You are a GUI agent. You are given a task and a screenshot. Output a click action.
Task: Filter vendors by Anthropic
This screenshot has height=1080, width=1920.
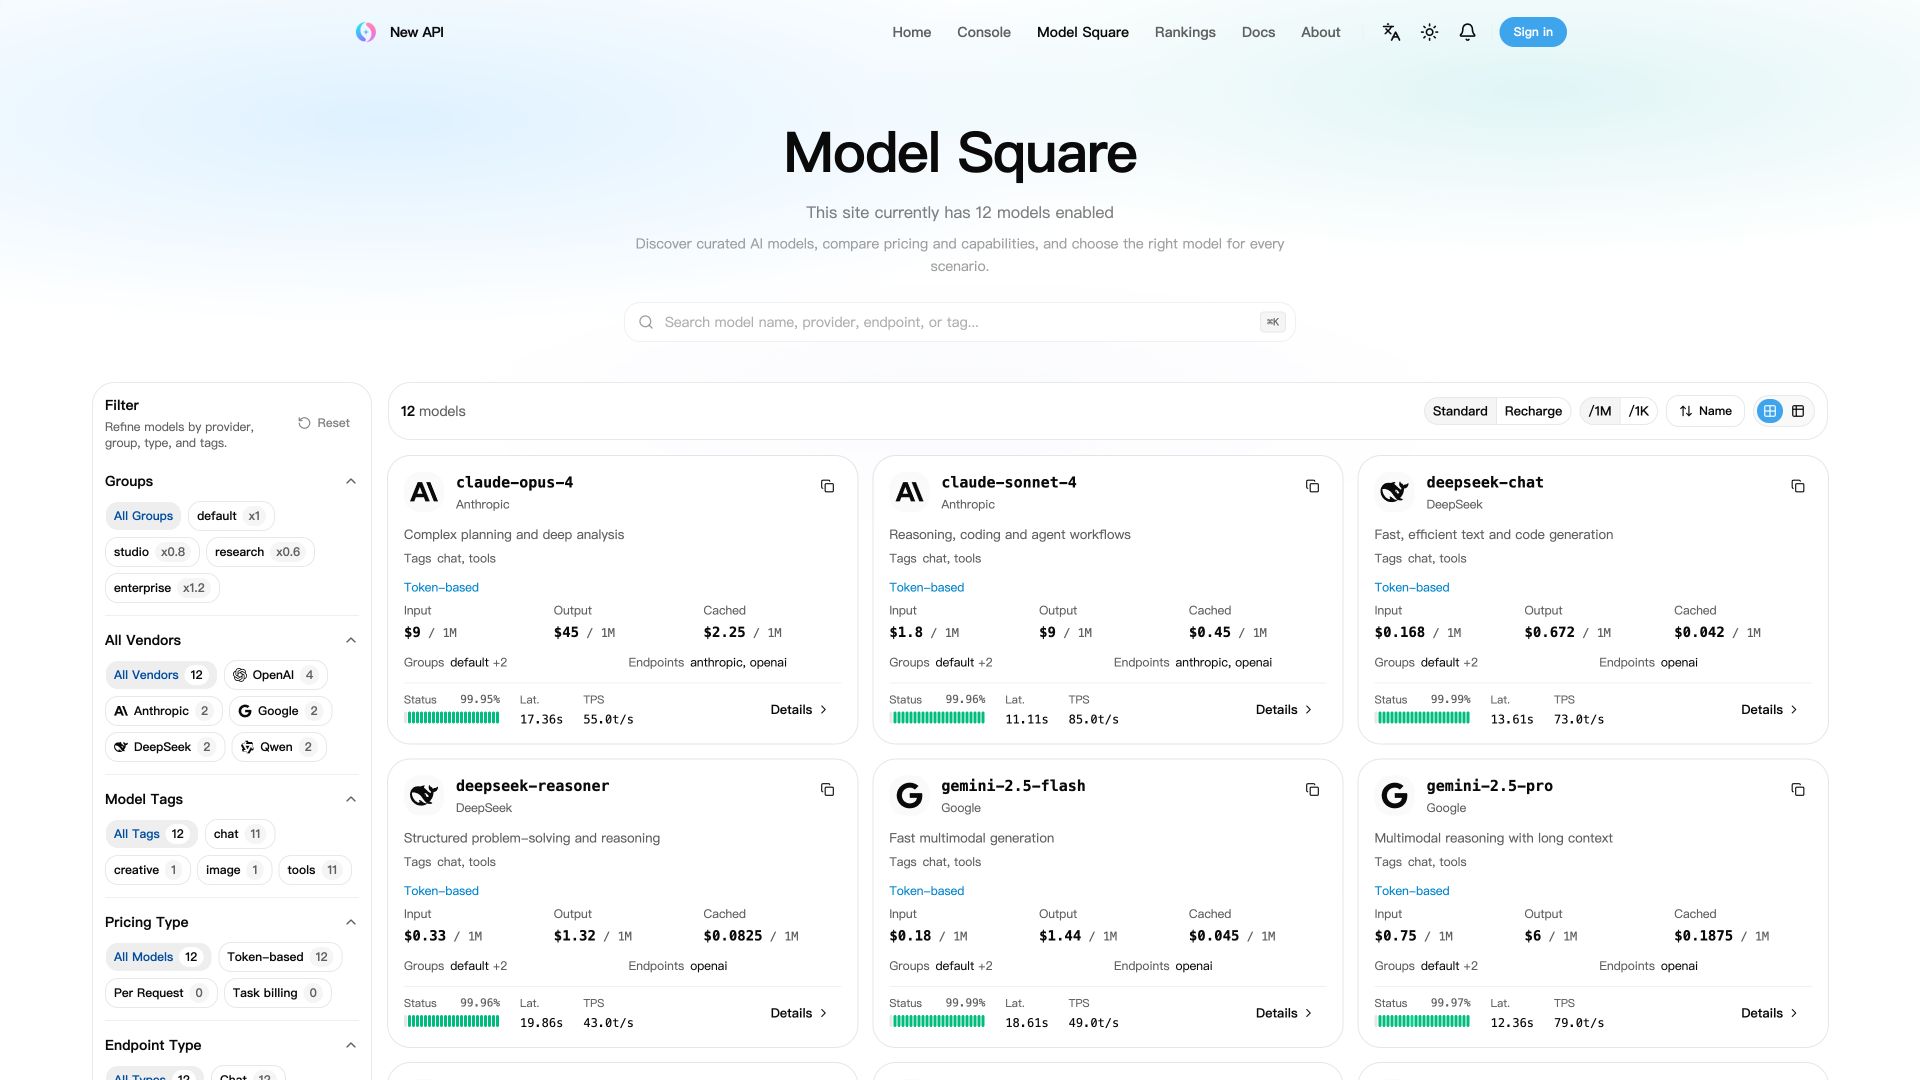coord(162,711)
